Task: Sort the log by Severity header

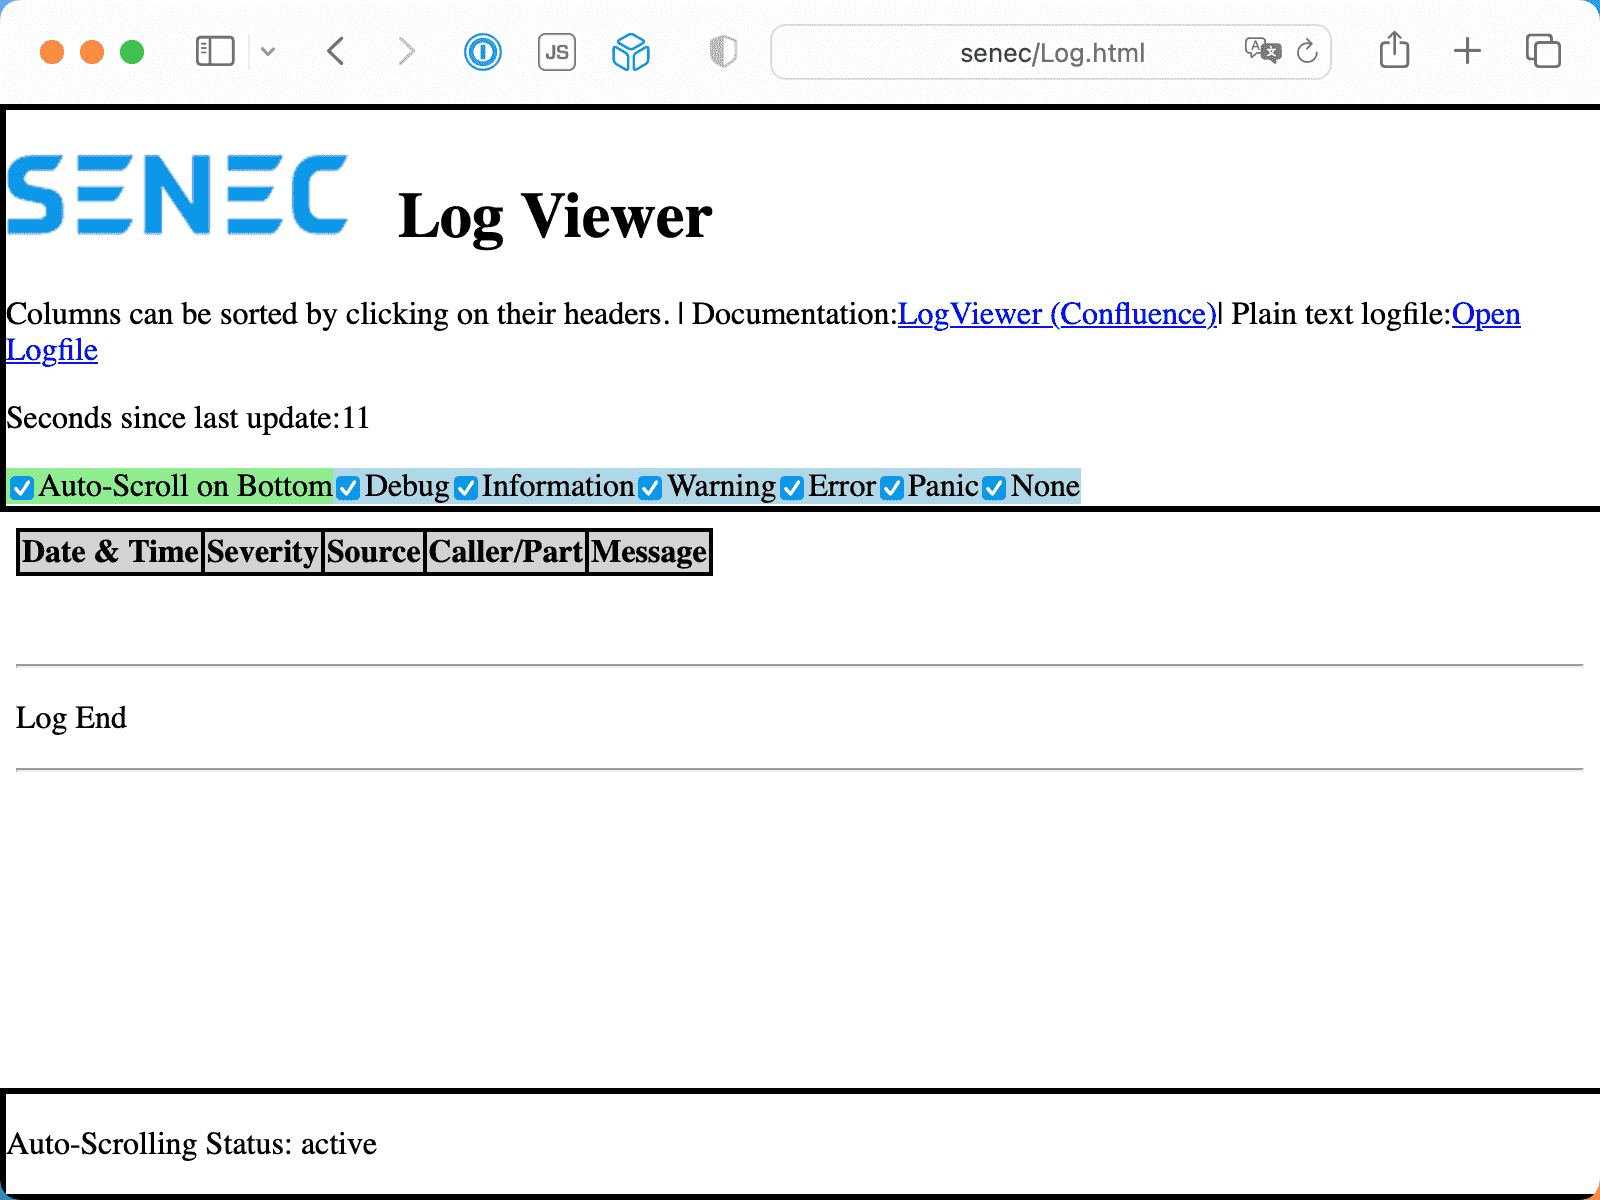Action: pos(262,552)
